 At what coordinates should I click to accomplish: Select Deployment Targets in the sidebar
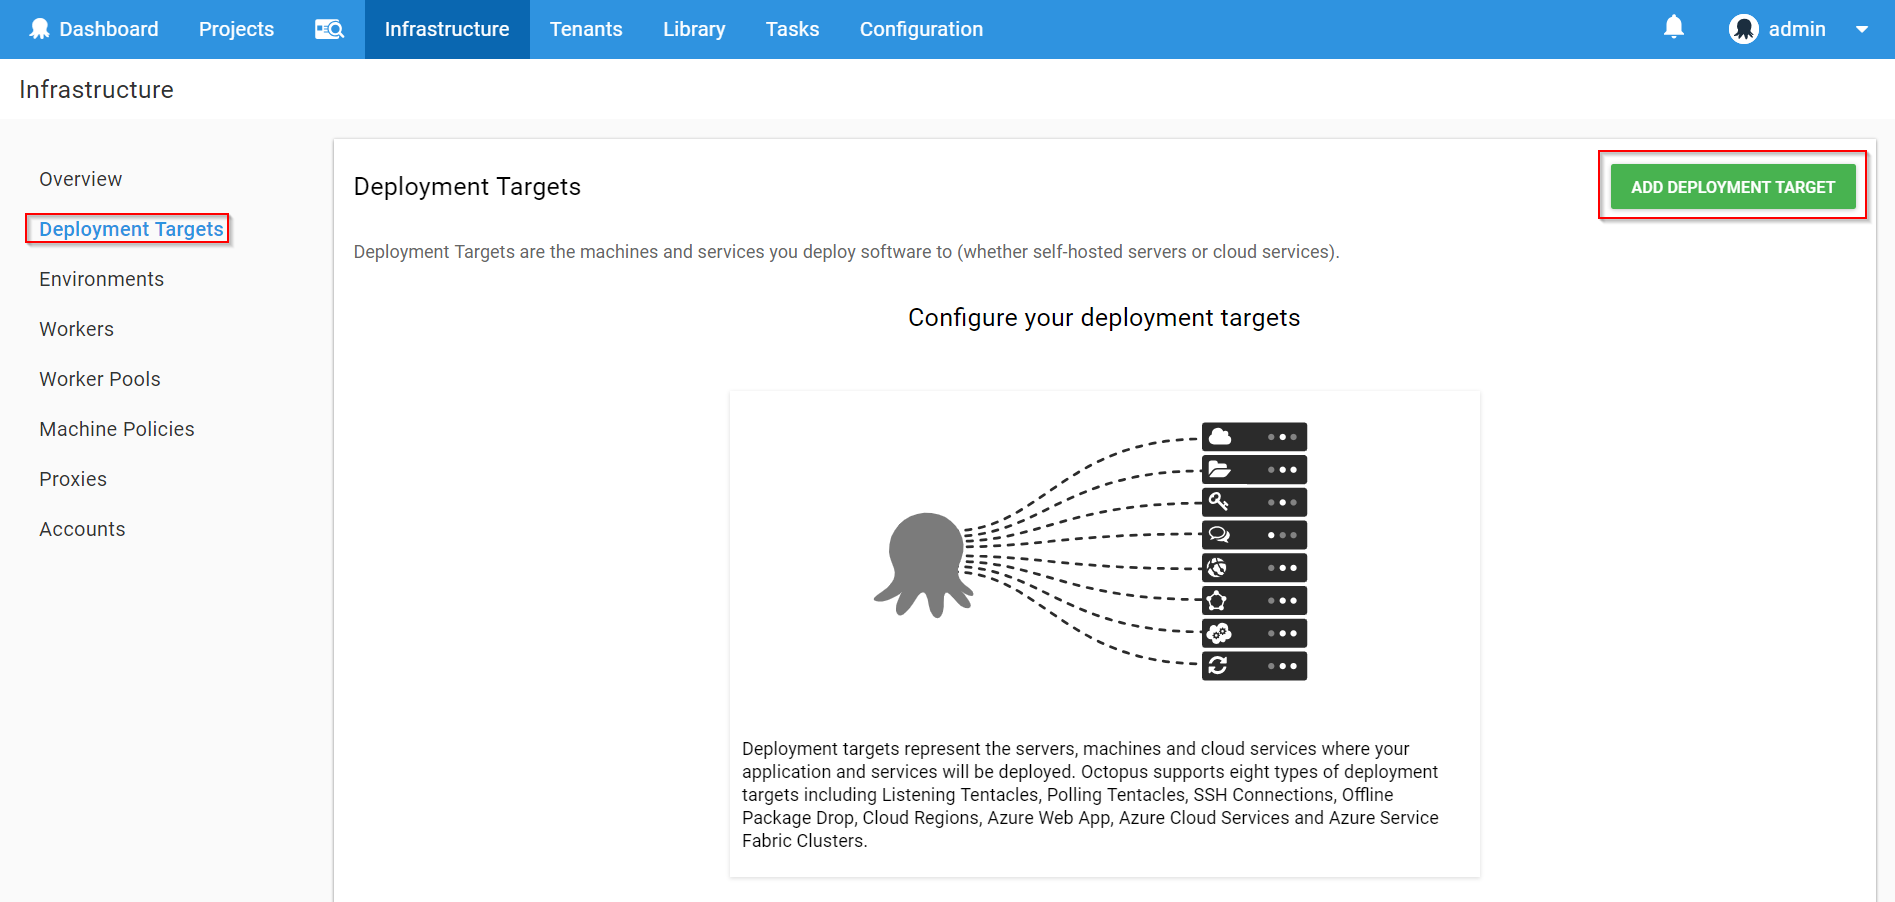[x=131, y=229]
